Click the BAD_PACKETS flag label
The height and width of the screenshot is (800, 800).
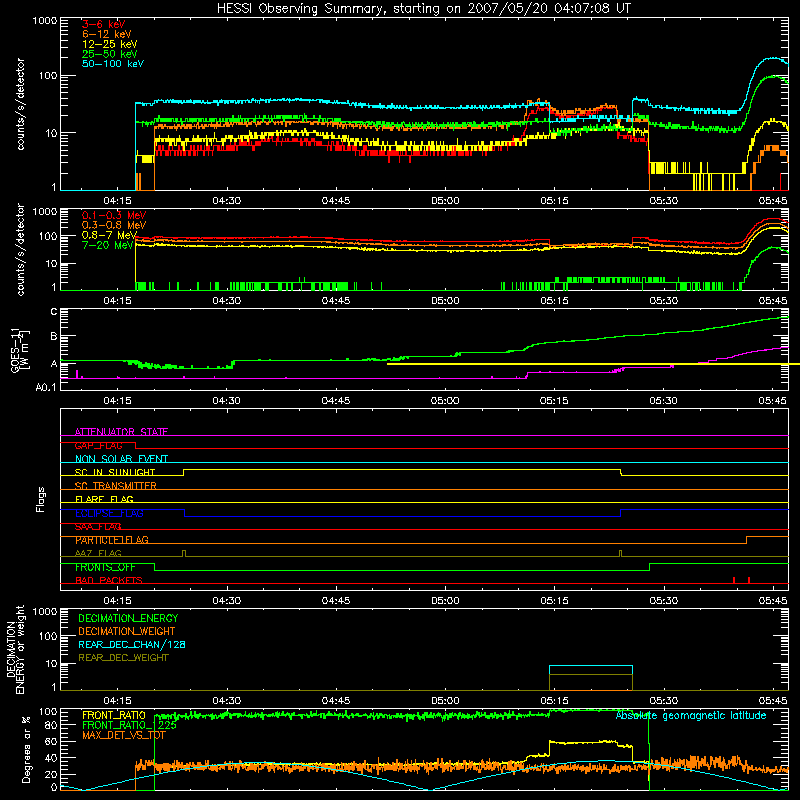pyautogui.click(x=109, y=580)
